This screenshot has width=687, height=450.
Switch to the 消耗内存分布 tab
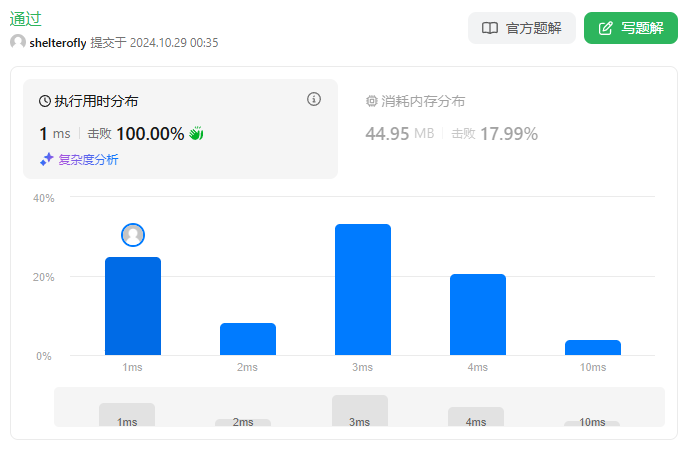pos(423,101)
